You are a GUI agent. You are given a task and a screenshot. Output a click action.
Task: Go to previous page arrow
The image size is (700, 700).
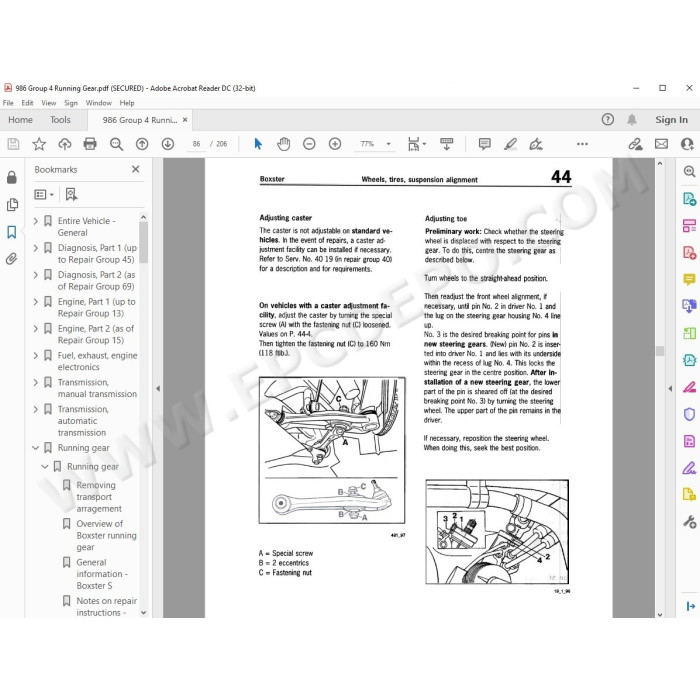coord(142,144)
